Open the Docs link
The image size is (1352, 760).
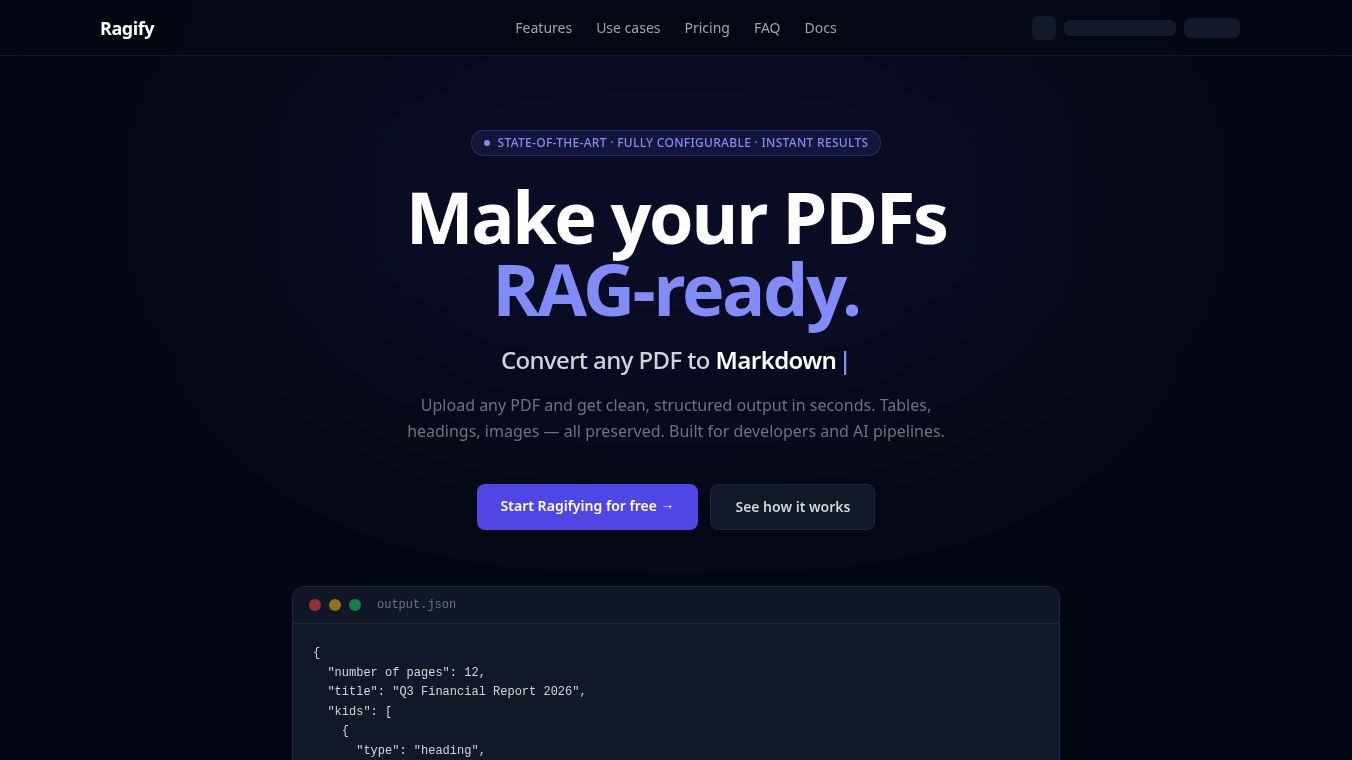(x=820, y=28)
